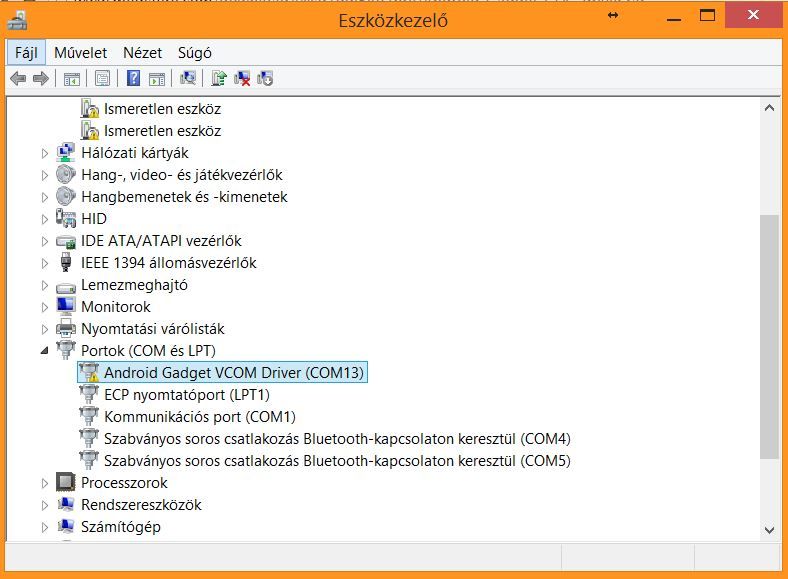Expand the Processzorok node arrow

point(45,483)
